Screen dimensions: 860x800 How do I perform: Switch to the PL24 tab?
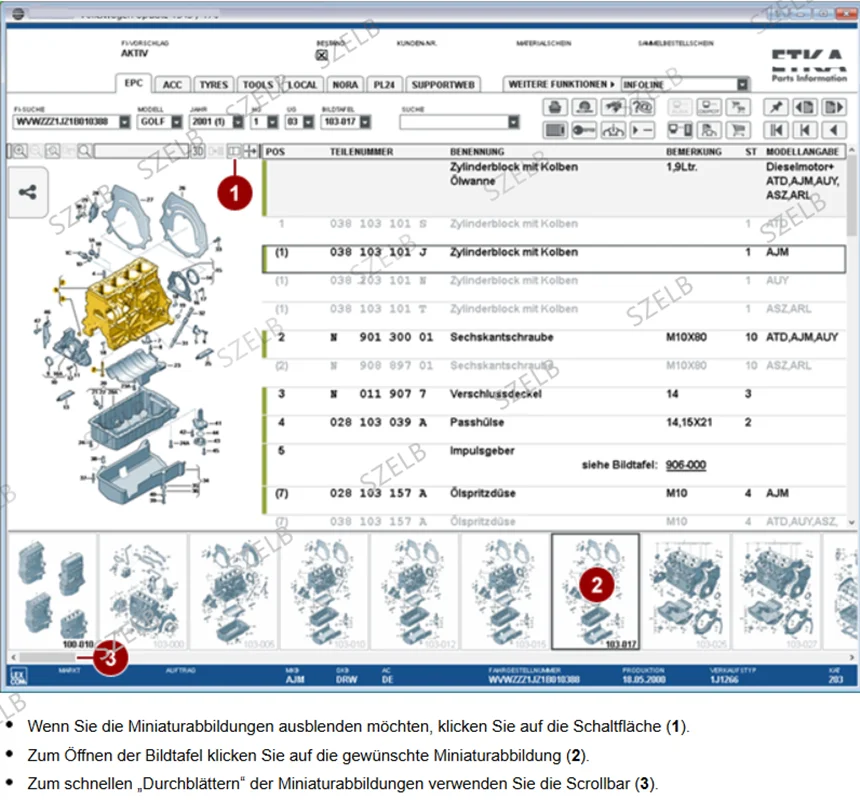(384, 85)
